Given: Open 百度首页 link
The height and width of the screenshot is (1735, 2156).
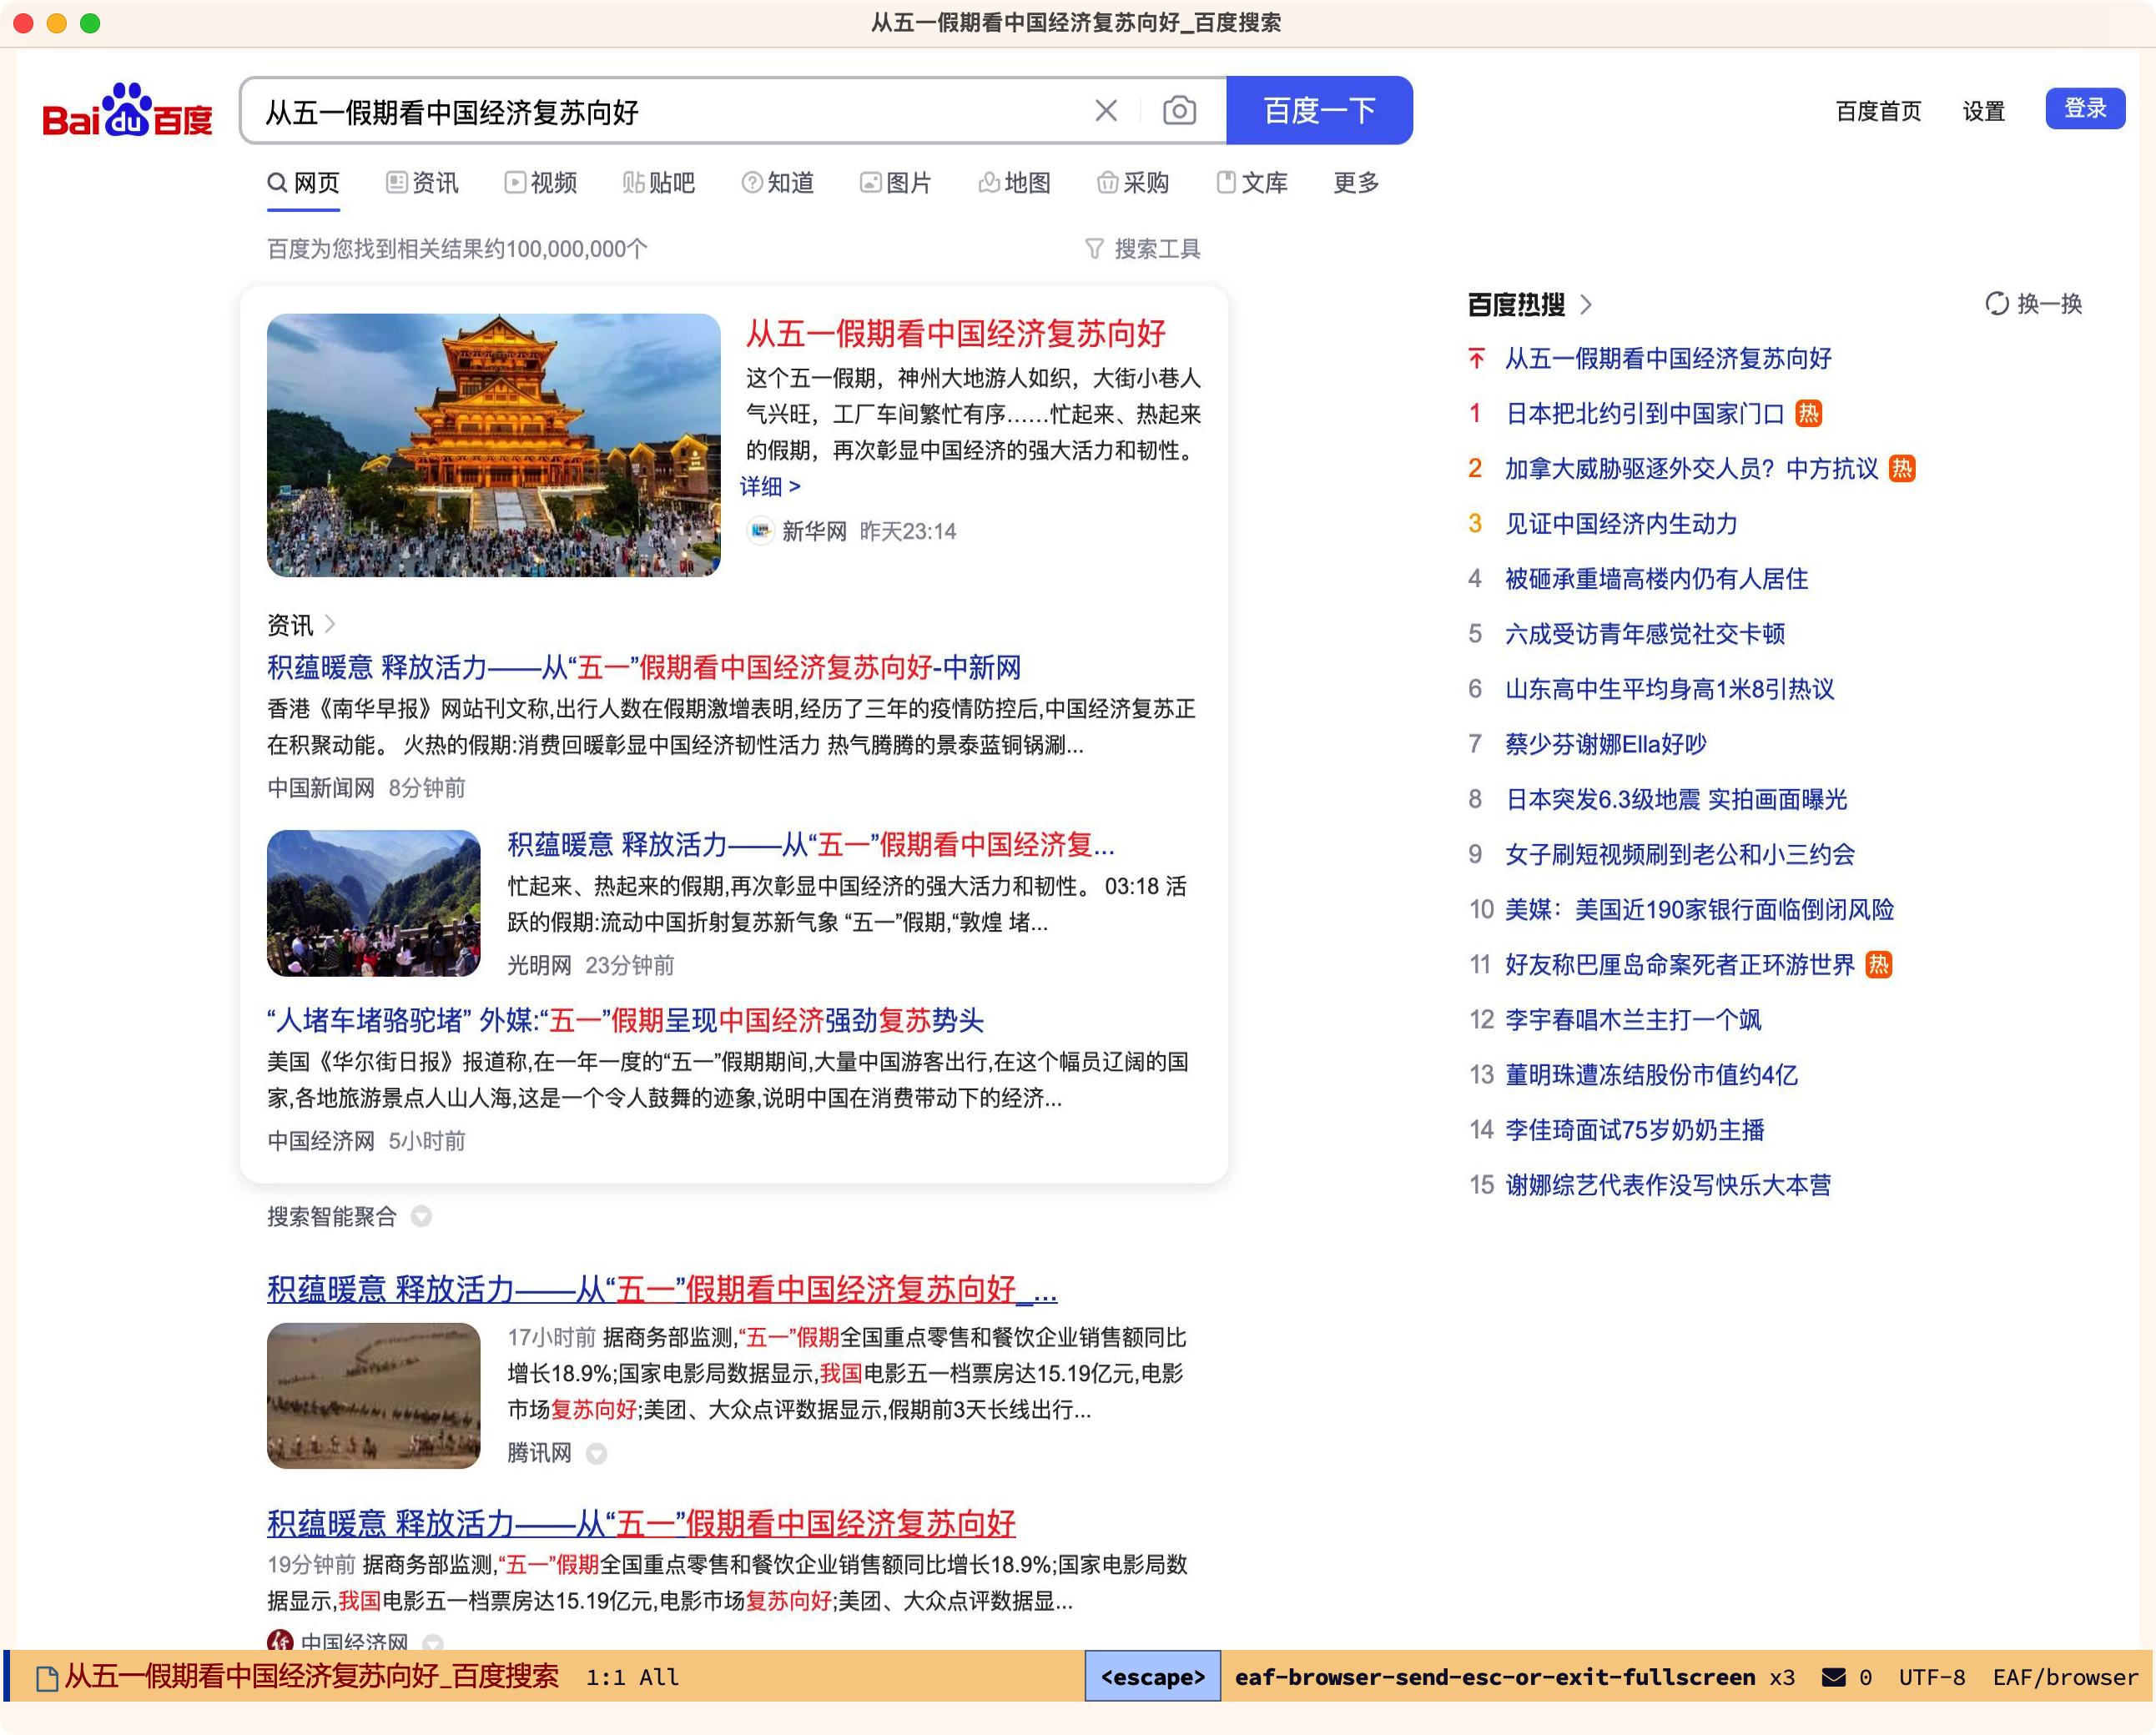Looking at the screenshot, I should tap(1878, 110).
